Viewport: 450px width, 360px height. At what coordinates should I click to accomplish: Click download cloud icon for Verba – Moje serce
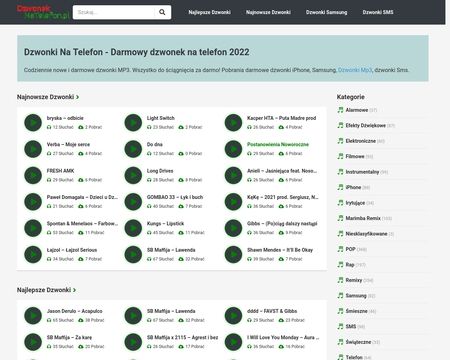[x=81, y=154]
